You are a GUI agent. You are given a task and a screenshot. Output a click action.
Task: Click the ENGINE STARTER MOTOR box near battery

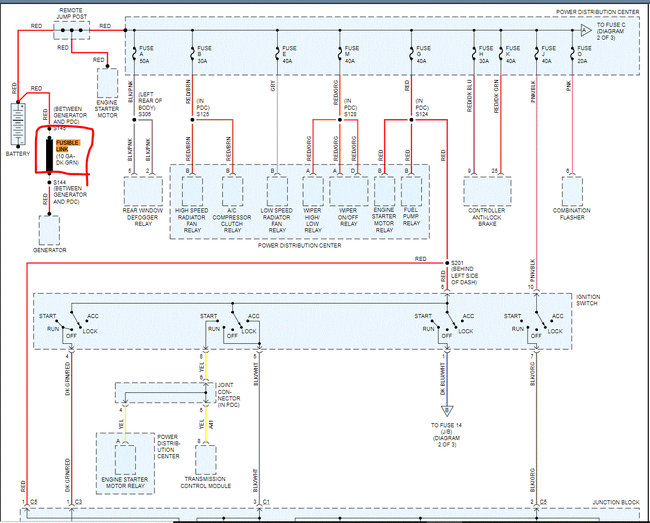tap(107, 83)
